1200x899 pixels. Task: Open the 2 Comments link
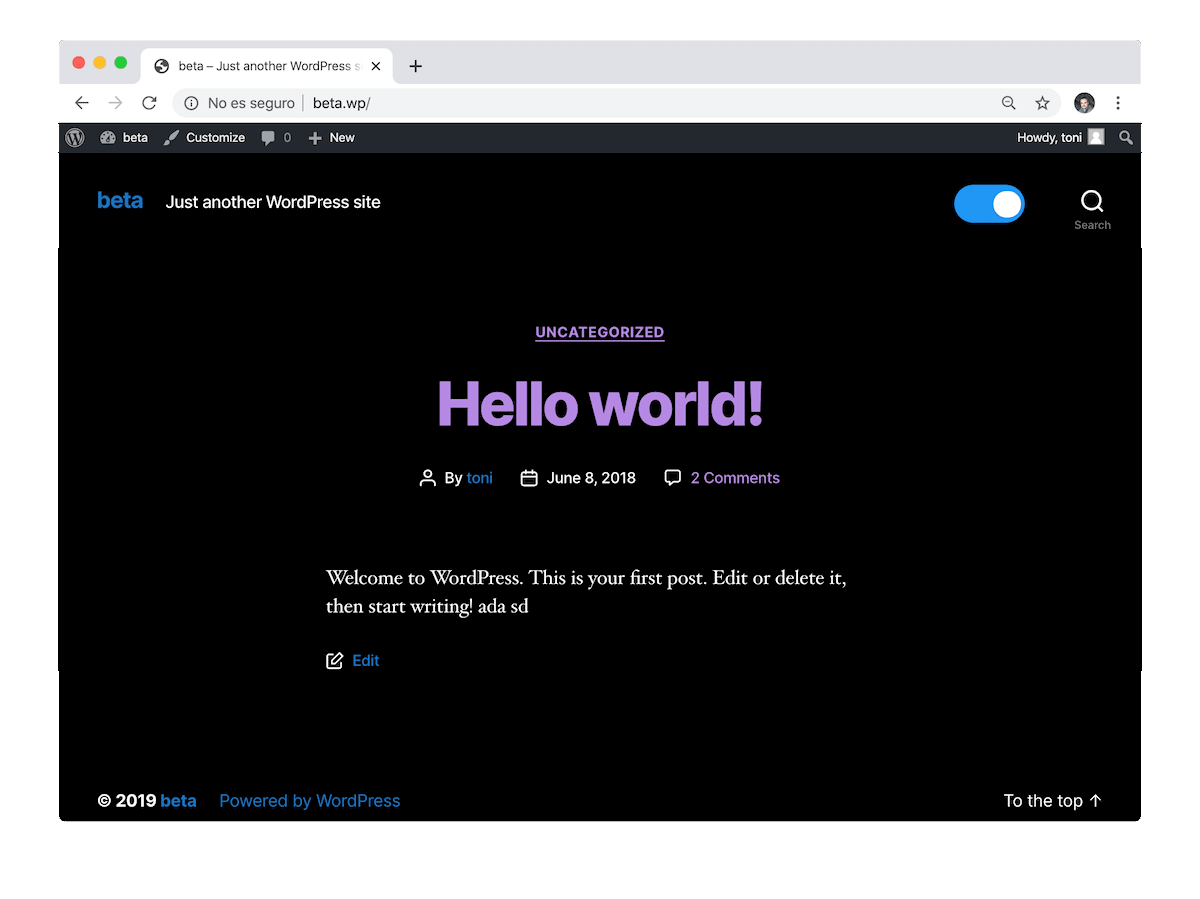[735, 478]
